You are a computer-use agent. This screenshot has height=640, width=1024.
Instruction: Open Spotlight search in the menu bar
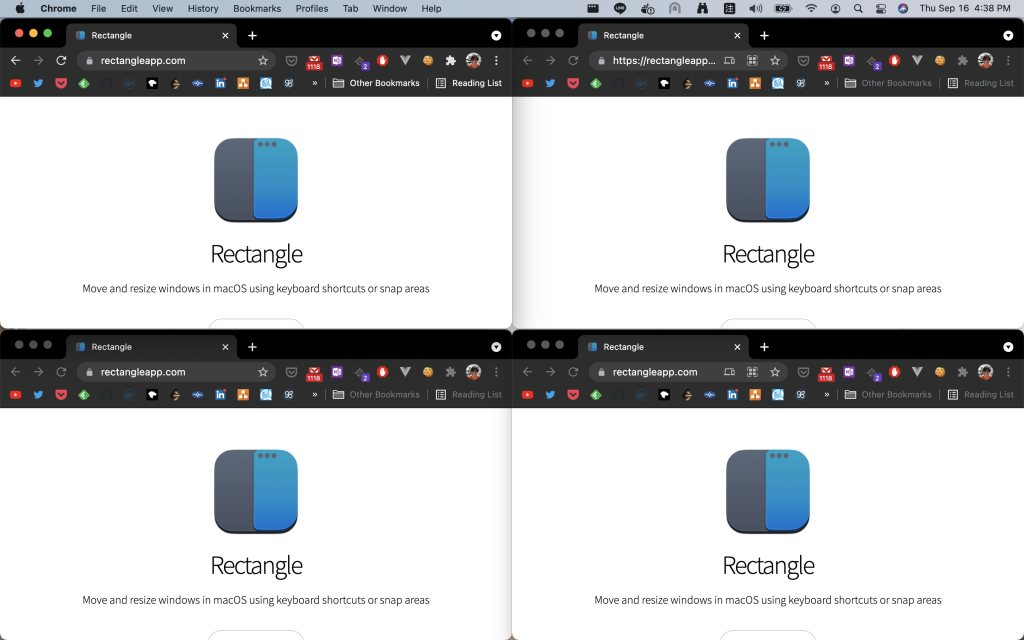tap(858, 8)
